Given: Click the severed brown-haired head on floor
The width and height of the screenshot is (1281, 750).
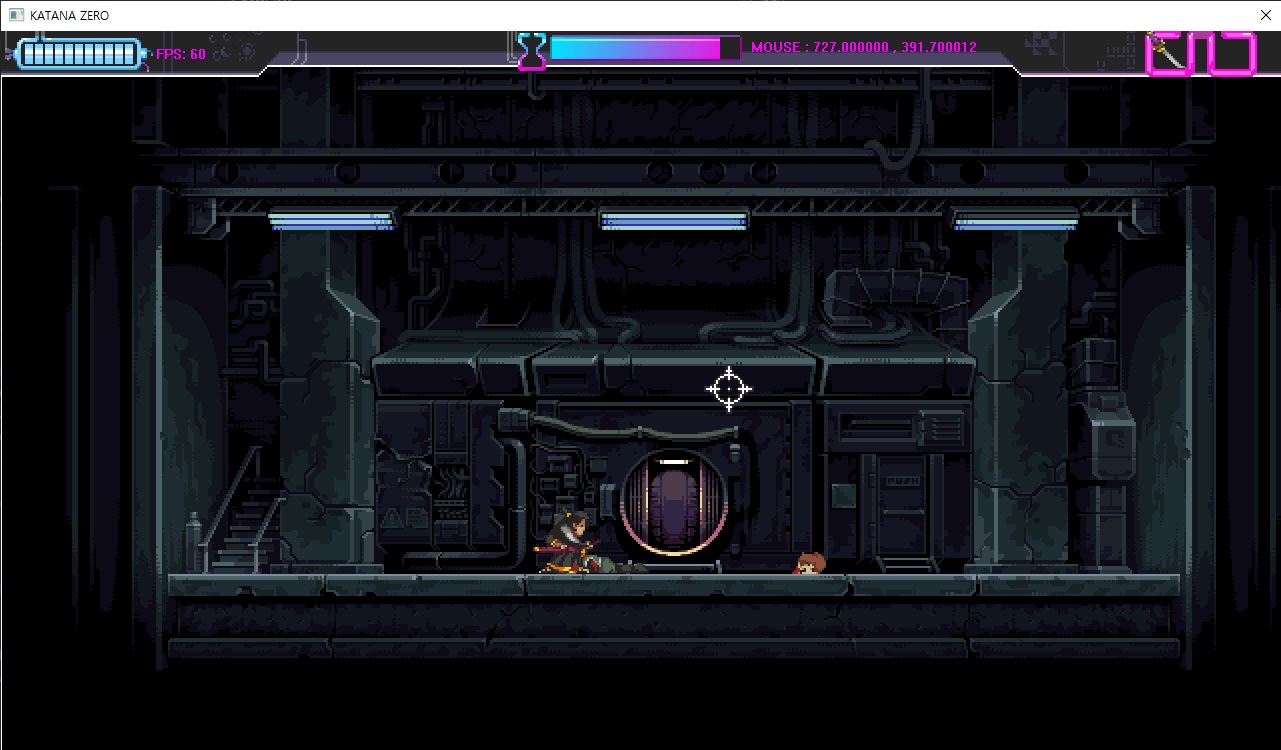Looking at the screenshot, I should [x=809, y=563].
